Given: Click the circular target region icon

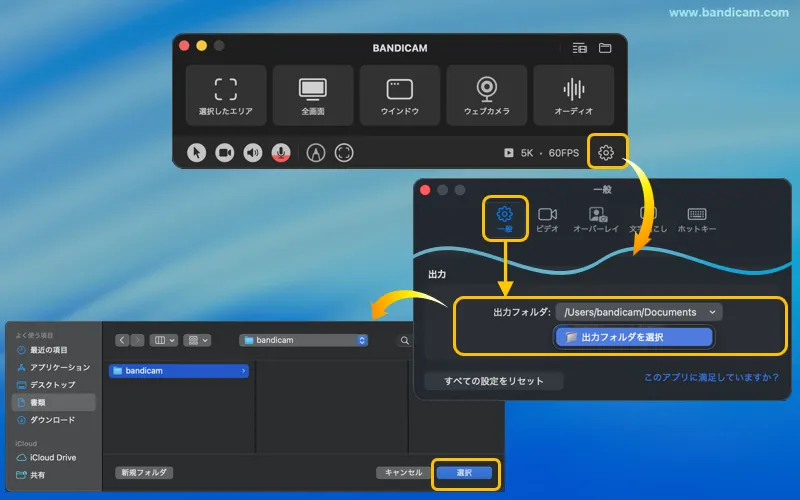Looking at the screenshot, I should (x=344, y=153).
